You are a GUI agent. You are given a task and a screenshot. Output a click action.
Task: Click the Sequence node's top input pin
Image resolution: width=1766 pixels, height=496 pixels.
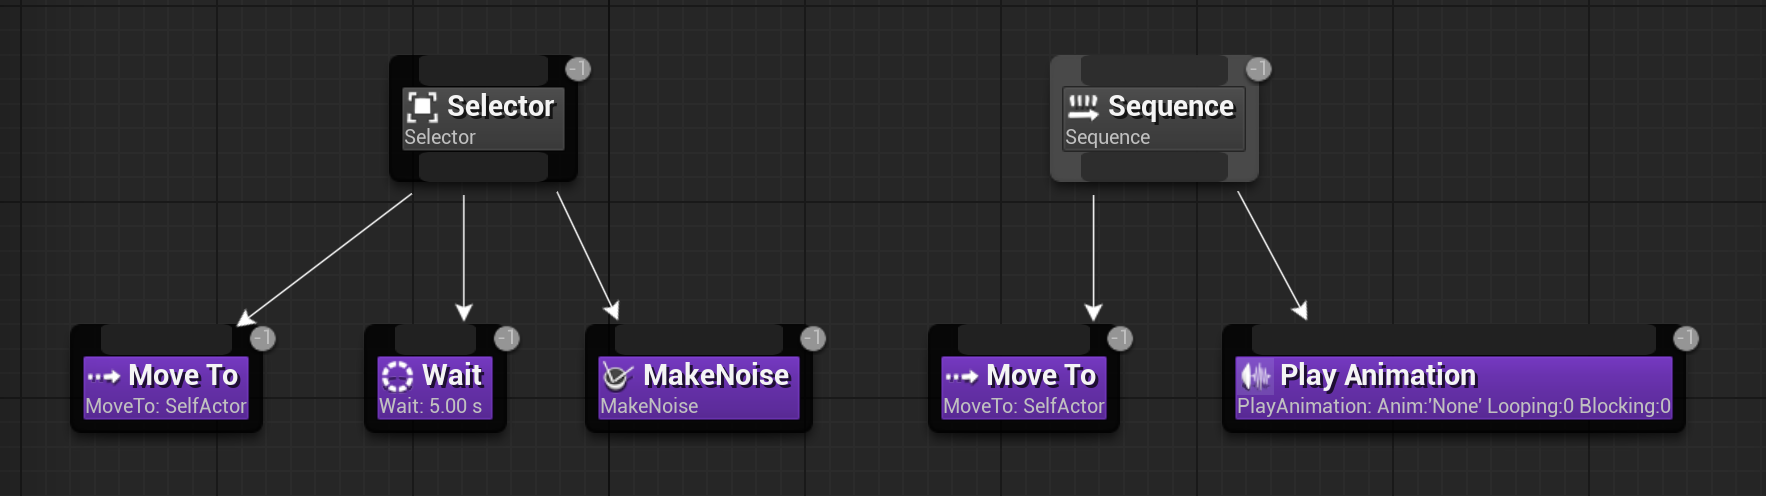(1154, 70)
